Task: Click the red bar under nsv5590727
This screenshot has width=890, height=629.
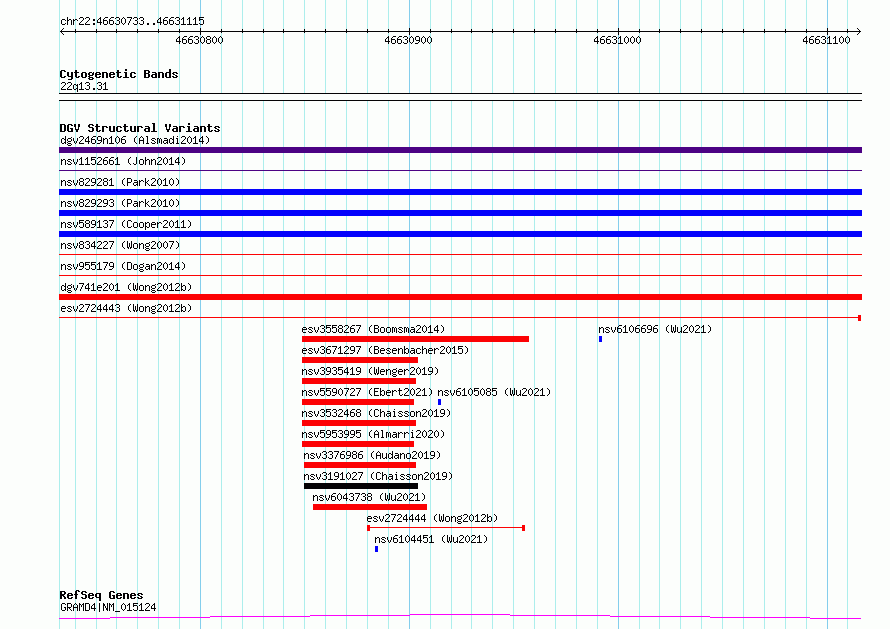Action: (x=358, y=402)
